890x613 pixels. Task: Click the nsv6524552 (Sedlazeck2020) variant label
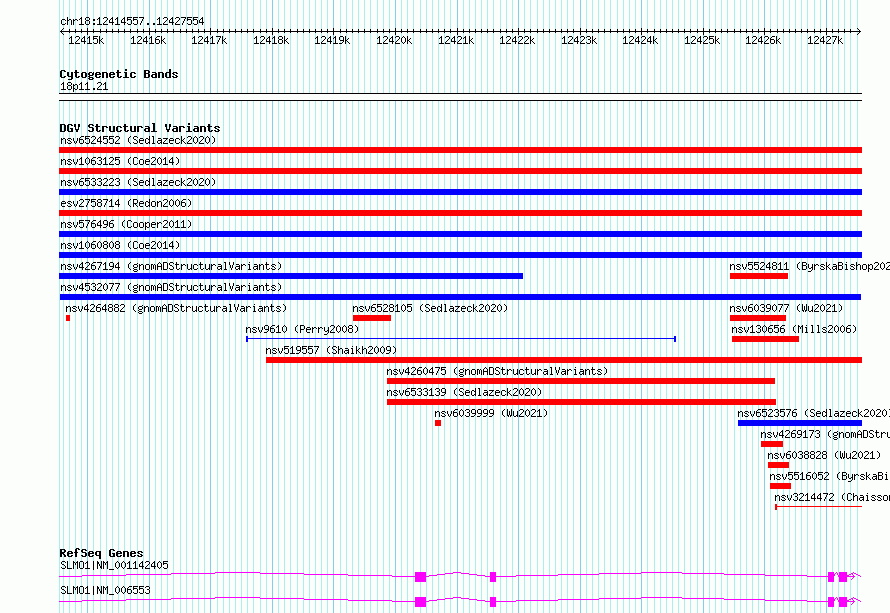pyautogui.click(x=138, y=140)
